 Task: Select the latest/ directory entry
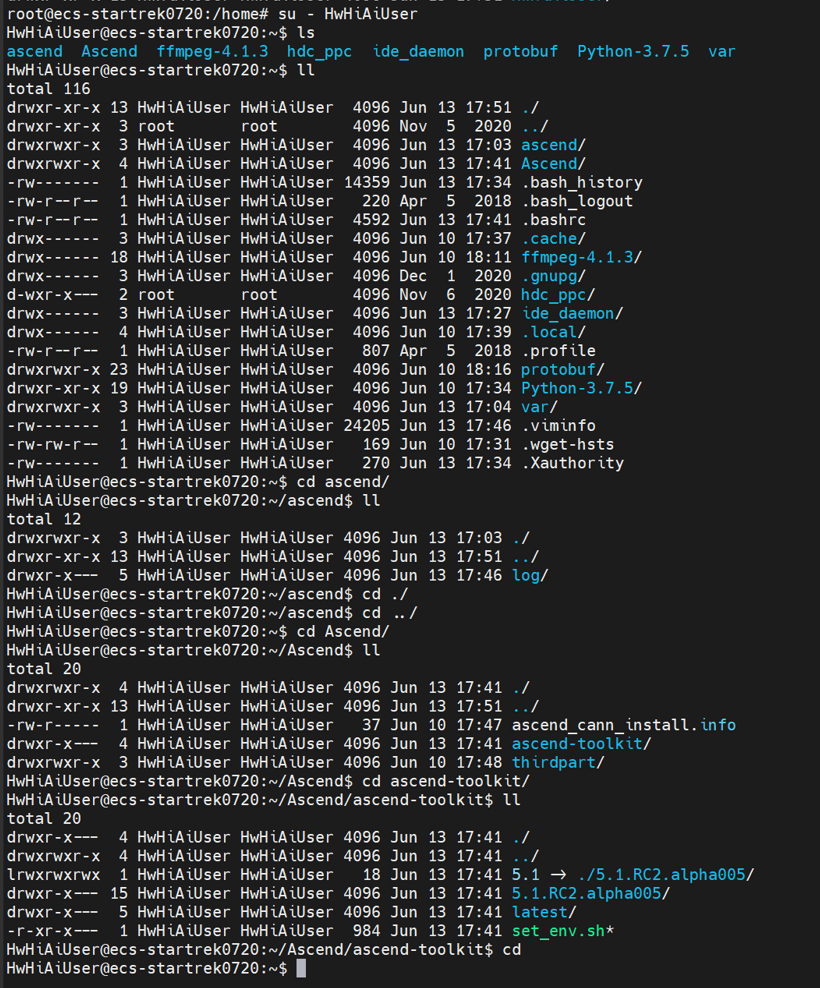coord(543,912)
